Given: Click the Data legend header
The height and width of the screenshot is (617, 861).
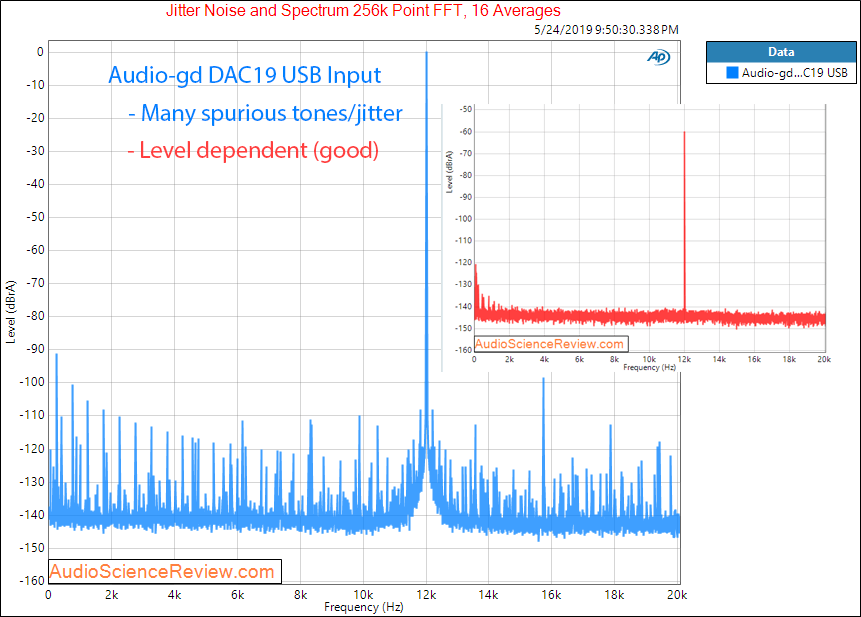Looking at the screenshot, I should 781,52.
